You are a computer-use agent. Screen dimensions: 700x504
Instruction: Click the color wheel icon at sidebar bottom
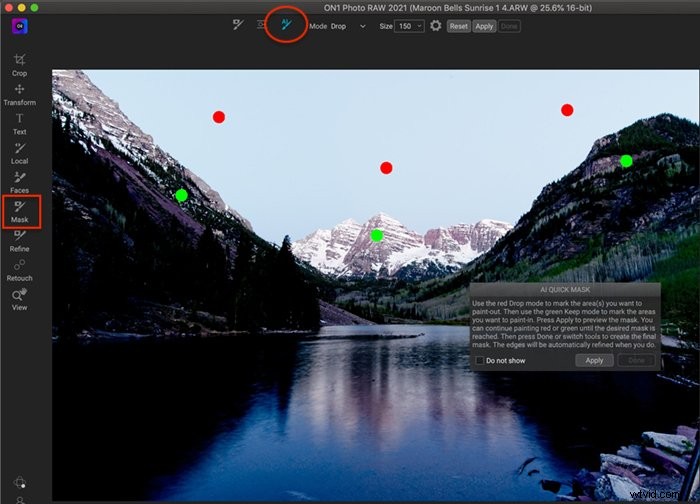[x=20, y=482]
